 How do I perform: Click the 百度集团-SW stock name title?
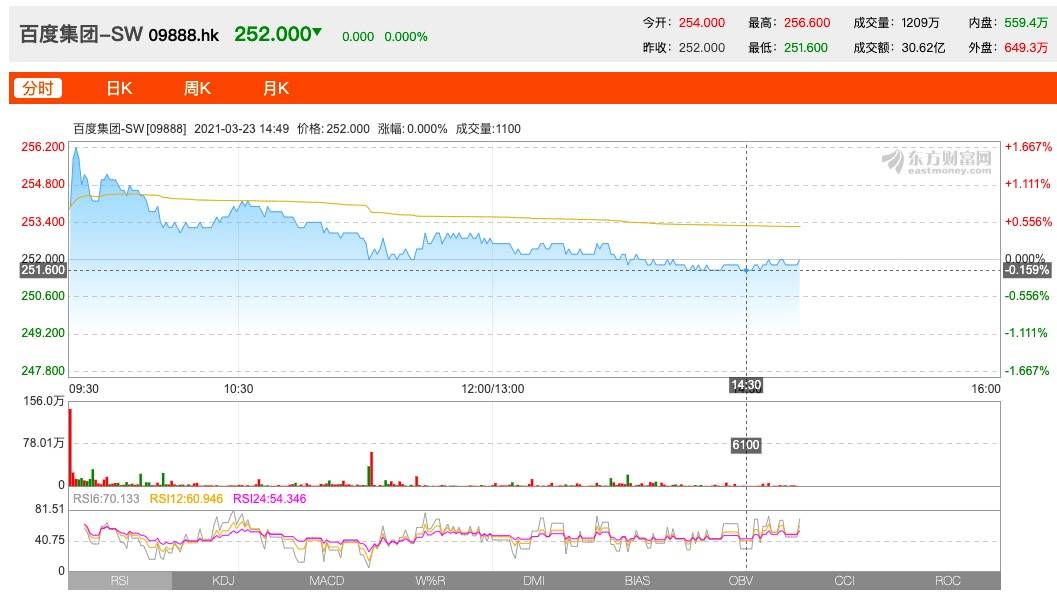pos(81,34)
